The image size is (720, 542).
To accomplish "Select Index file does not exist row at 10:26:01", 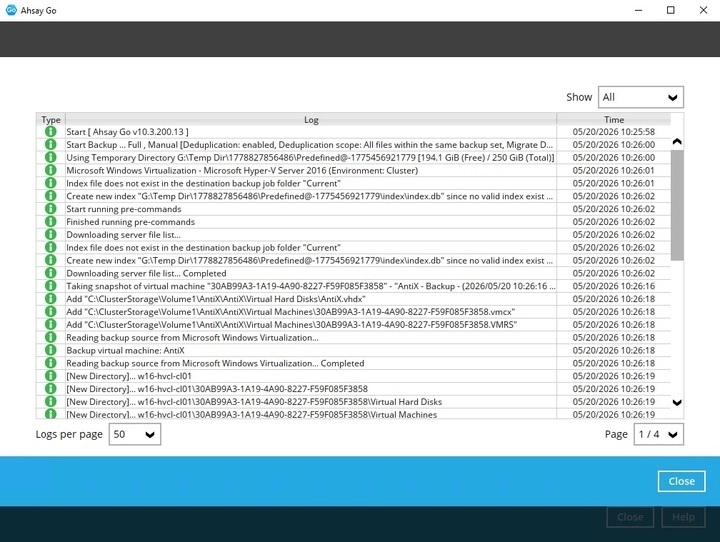I will [353, 183].
